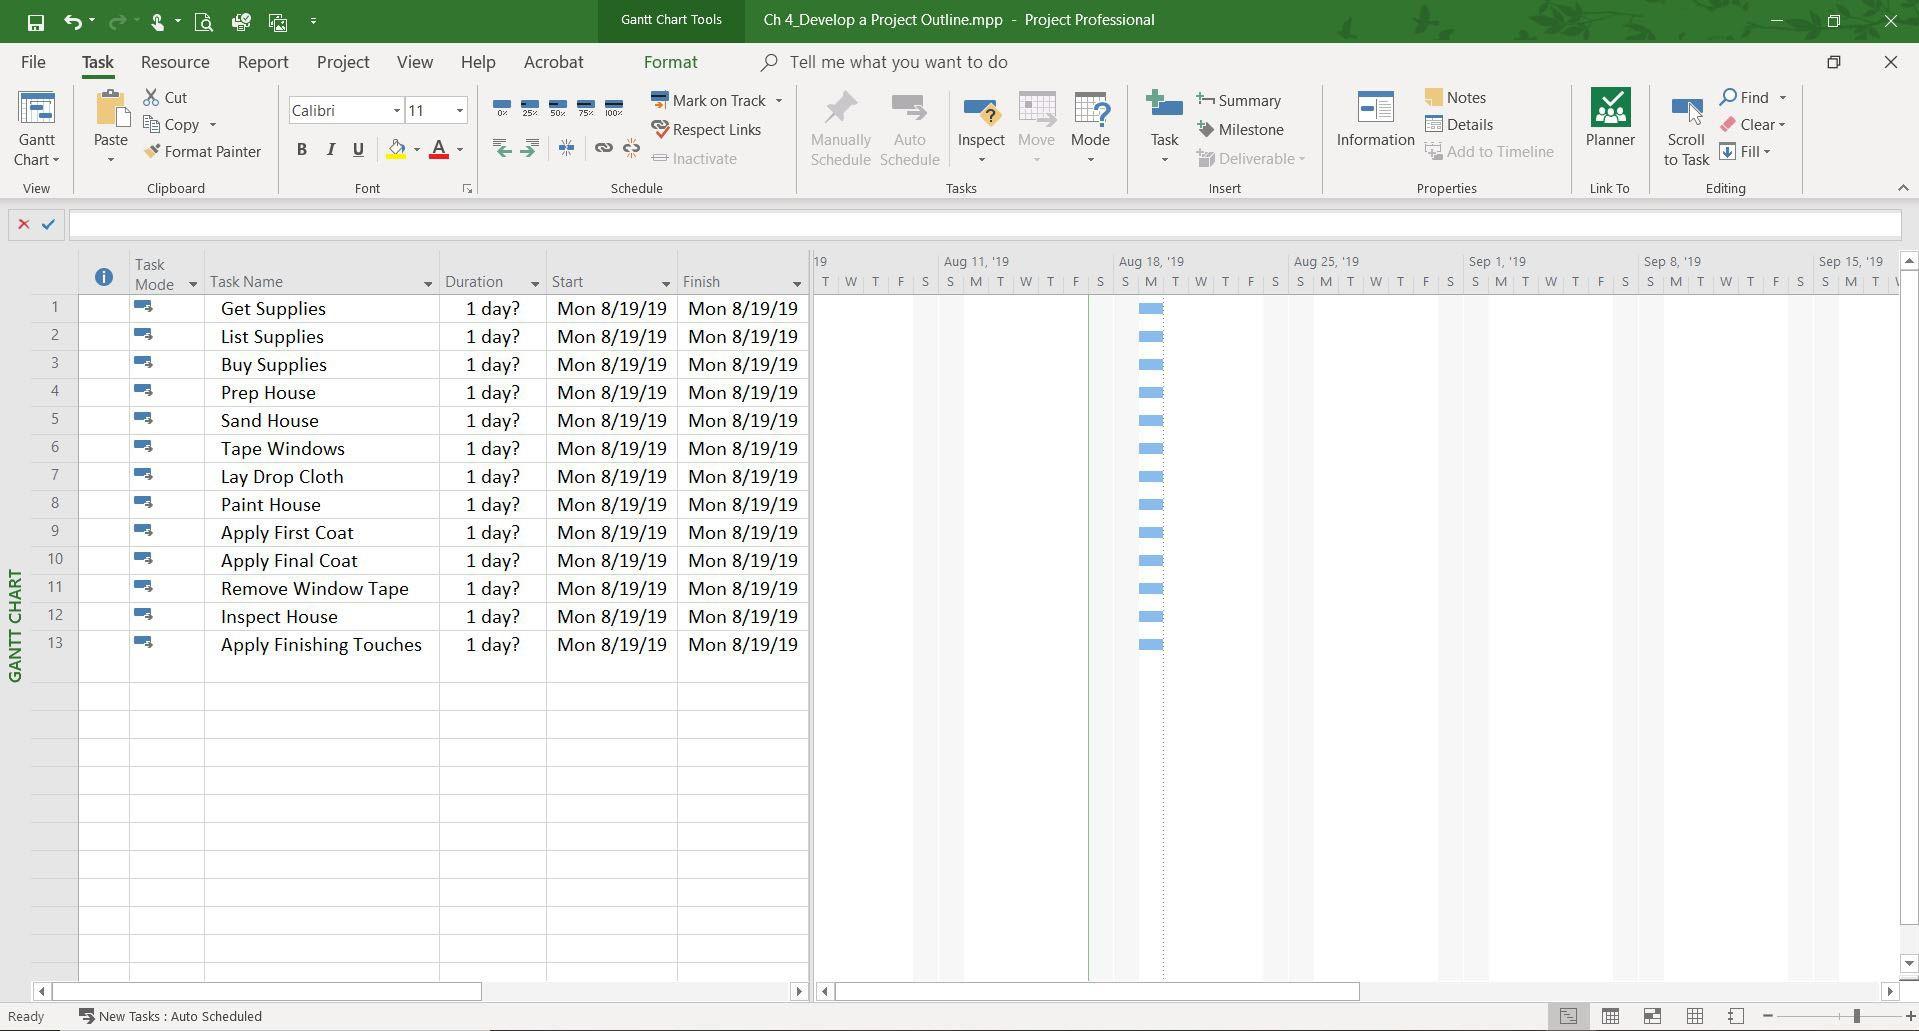Screen dimensions: 1919x1031
Task: Click the Paste icon
Action: click(110, 110)
